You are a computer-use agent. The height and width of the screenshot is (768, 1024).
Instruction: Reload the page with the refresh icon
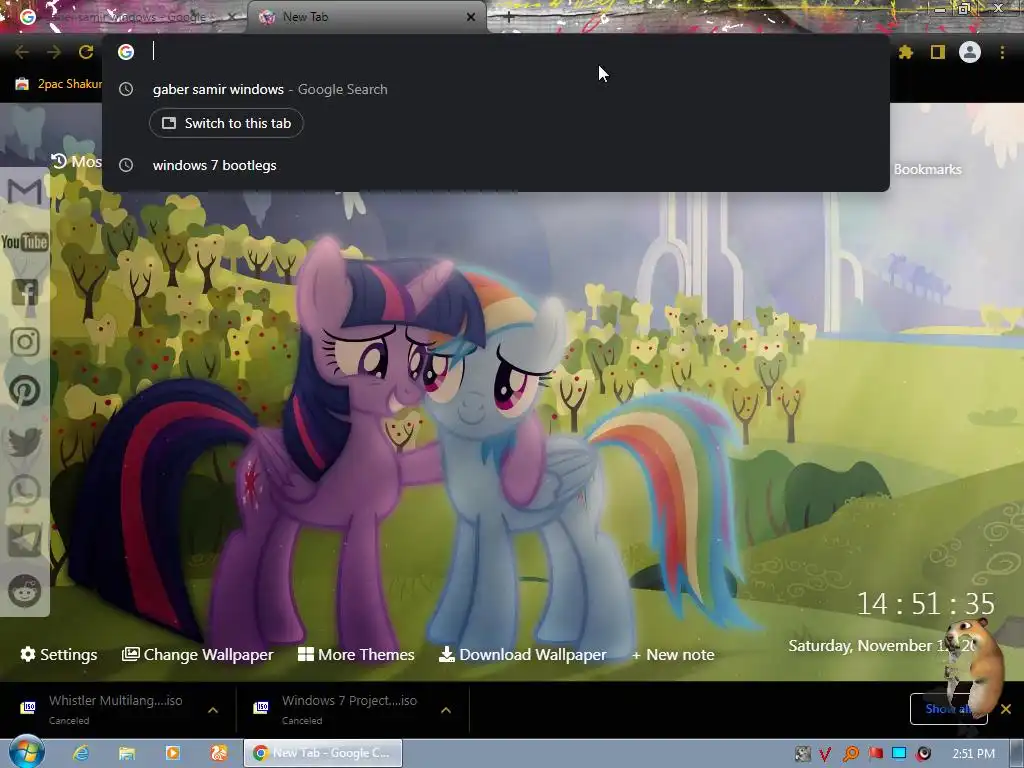[x=86, y=52]
